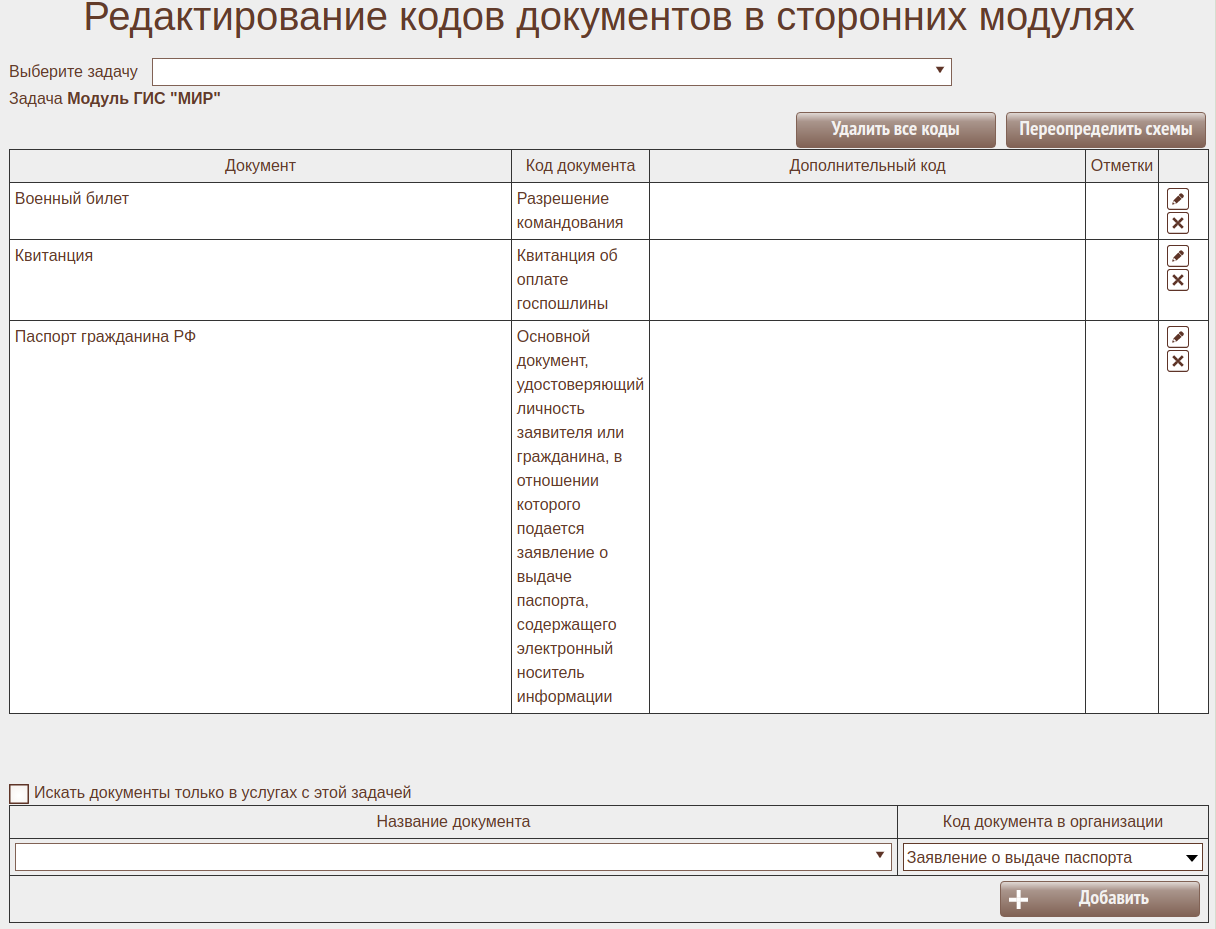Click the Документ column header
Image resolution: width=1216 pixels, height=929 pixels.
pyautogui.click(x=260, y=166)
